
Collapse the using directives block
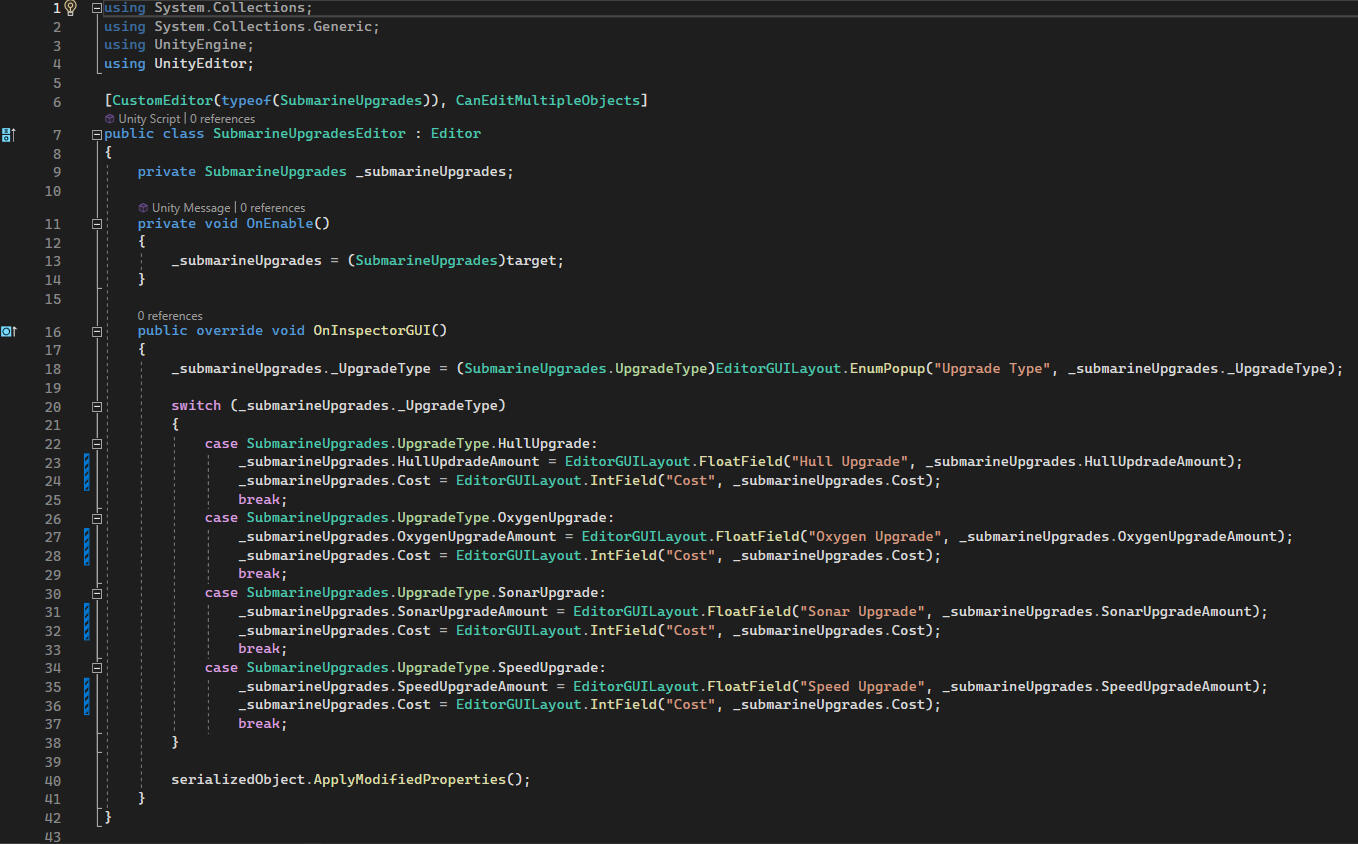tap(97, 8)
